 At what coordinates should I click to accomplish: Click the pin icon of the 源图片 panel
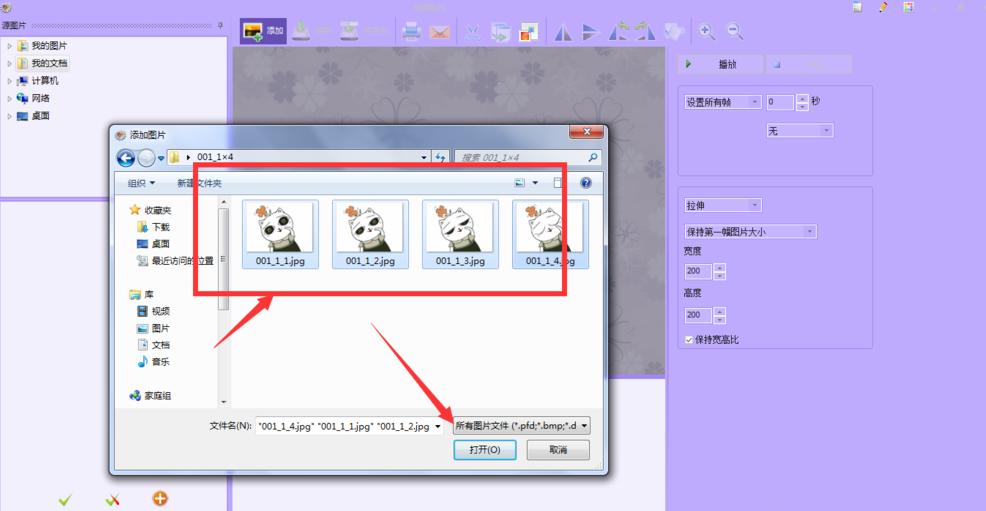click(220, 26)
